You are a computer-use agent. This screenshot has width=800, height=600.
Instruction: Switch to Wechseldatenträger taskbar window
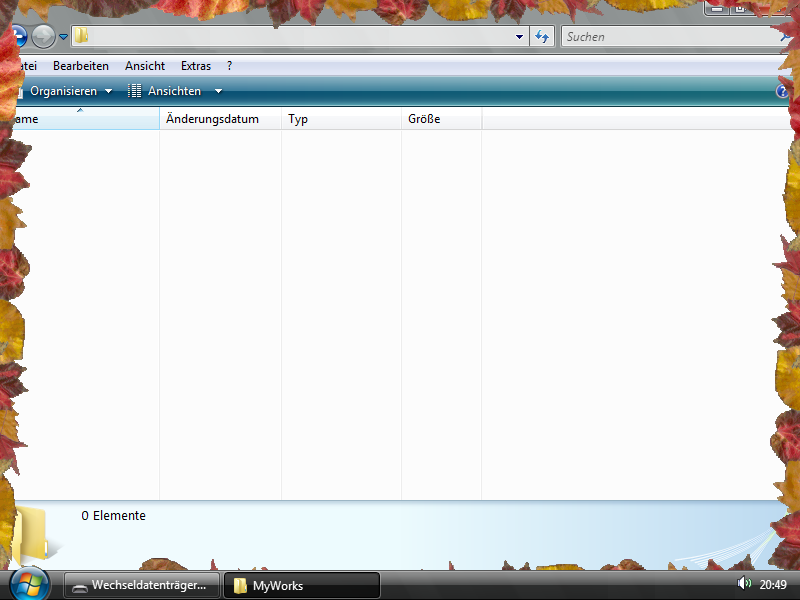coord(142,586)
